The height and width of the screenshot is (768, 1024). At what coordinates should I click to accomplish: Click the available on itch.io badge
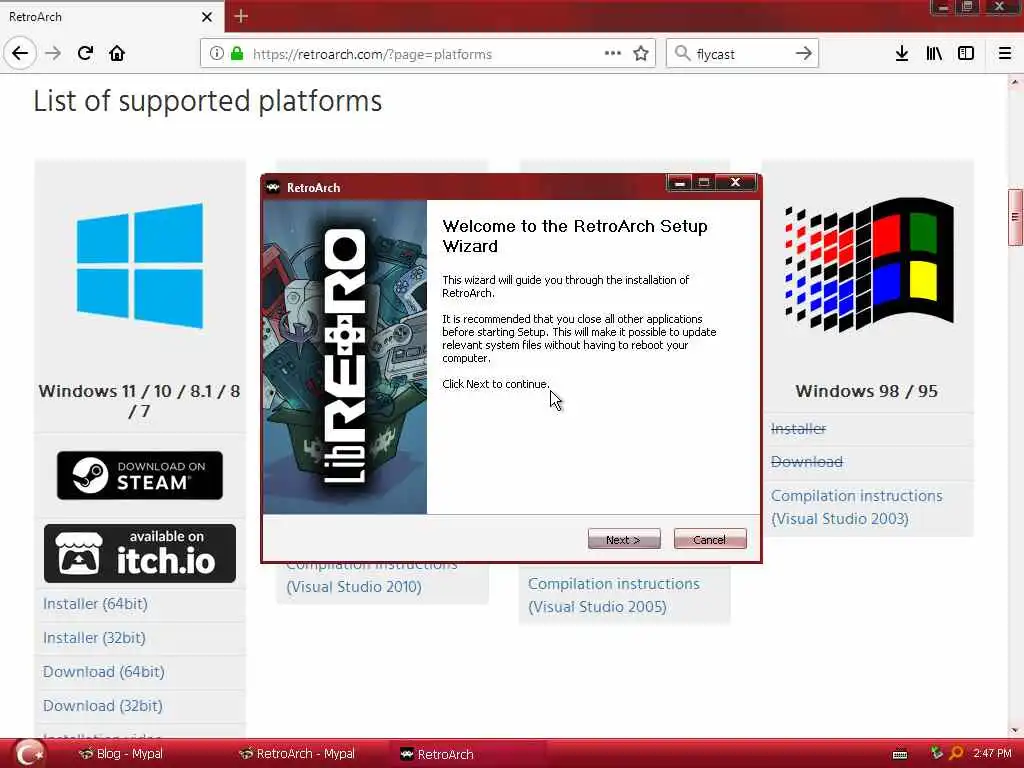click(140, 553)
